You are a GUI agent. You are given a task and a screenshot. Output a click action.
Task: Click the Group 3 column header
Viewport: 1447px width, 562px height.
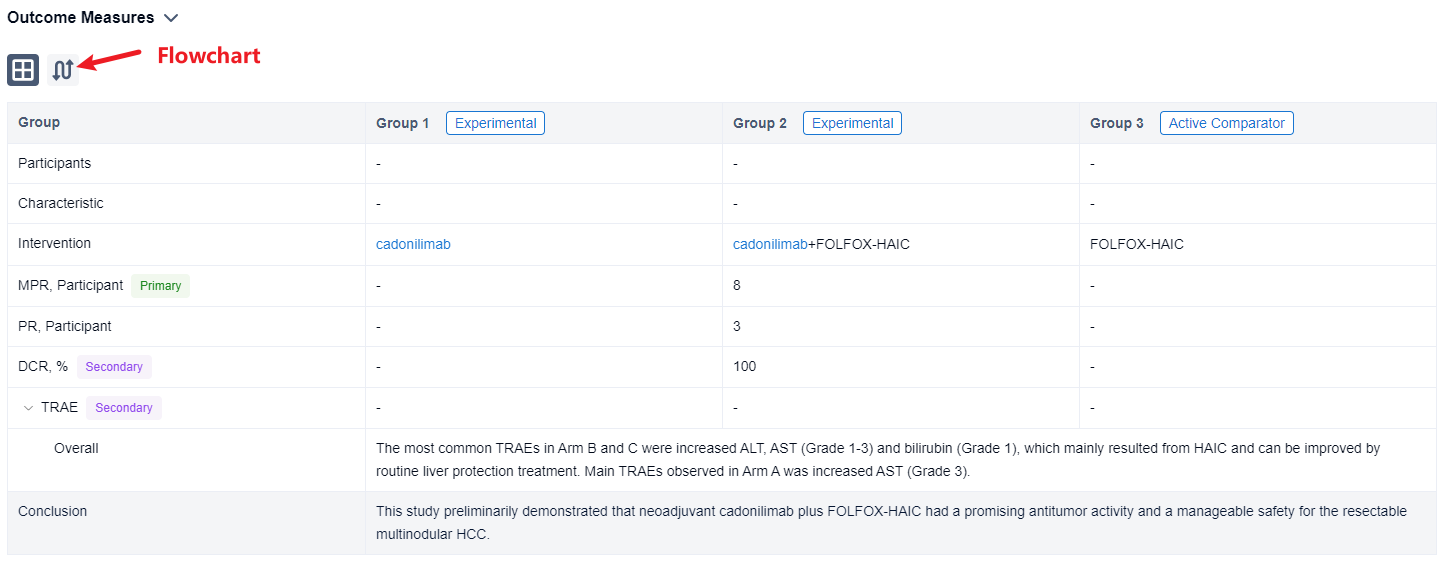(x=1116, y=123)
